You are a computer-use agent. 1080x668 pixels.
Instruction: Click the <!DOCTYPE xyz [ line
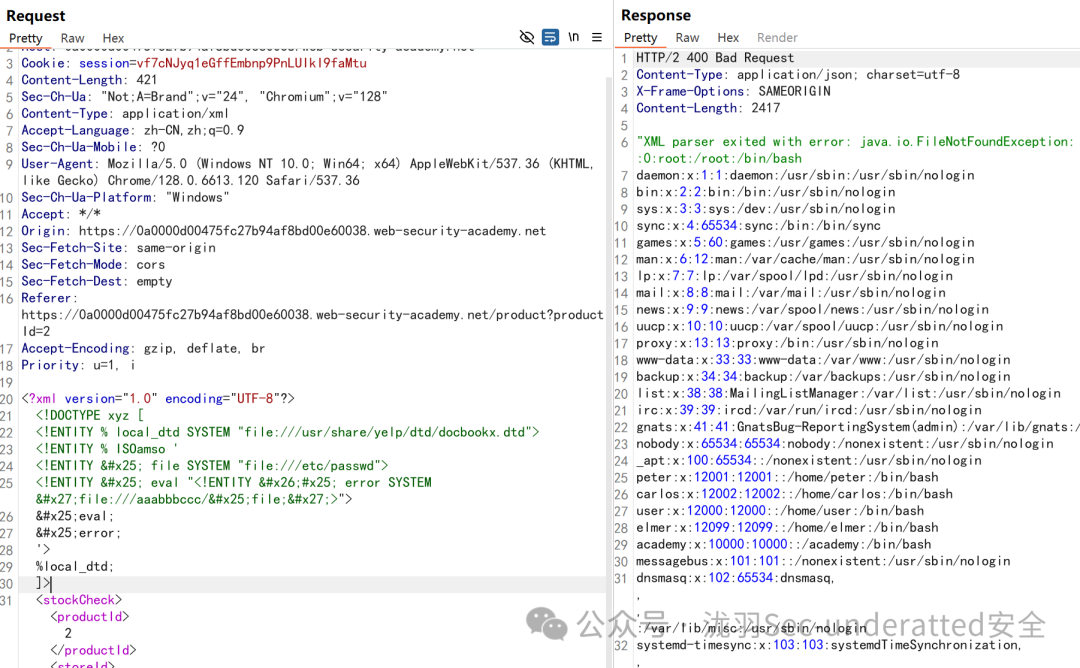coord(90,415)
